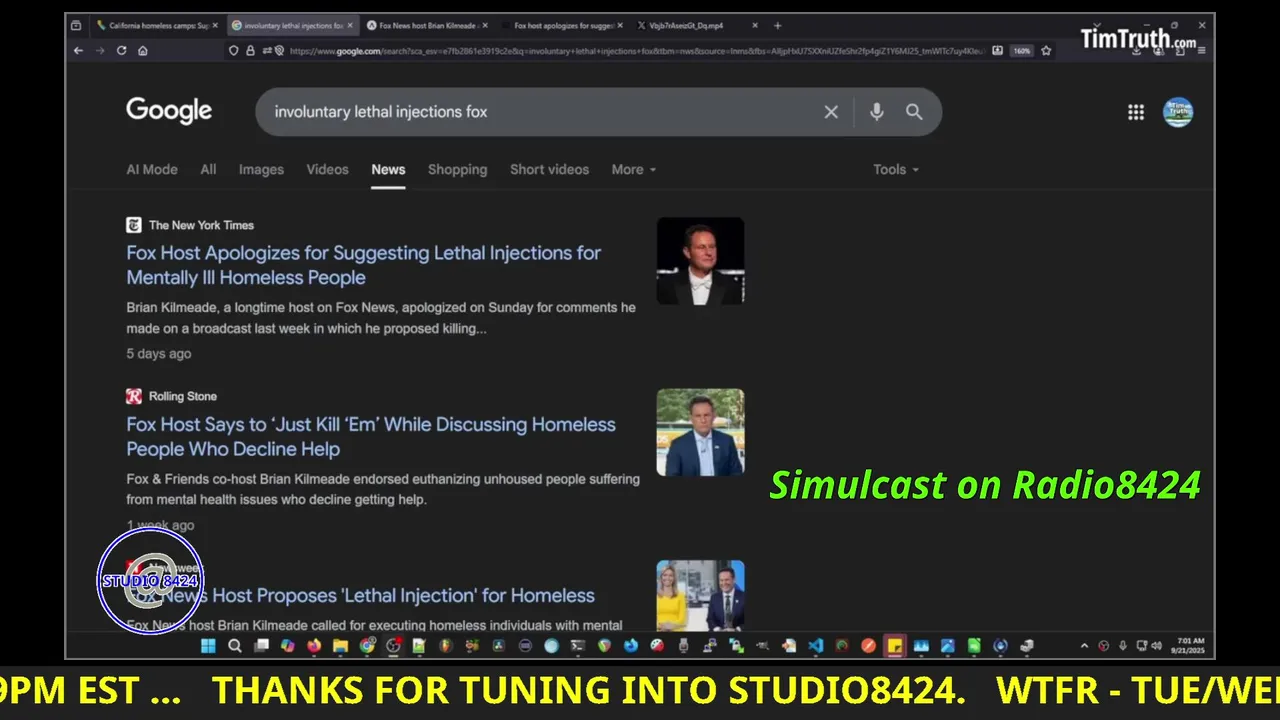
Task: Expand the Tools dropdown
Action: click(896, 169)
